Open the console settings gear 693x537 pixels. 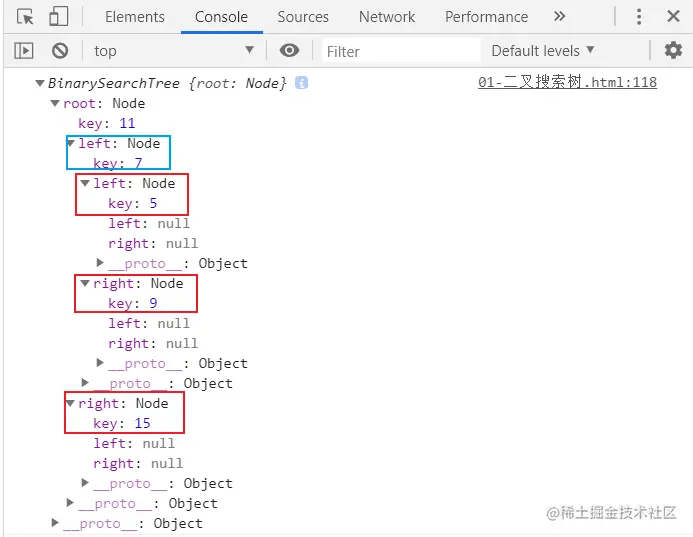(673, 50)
